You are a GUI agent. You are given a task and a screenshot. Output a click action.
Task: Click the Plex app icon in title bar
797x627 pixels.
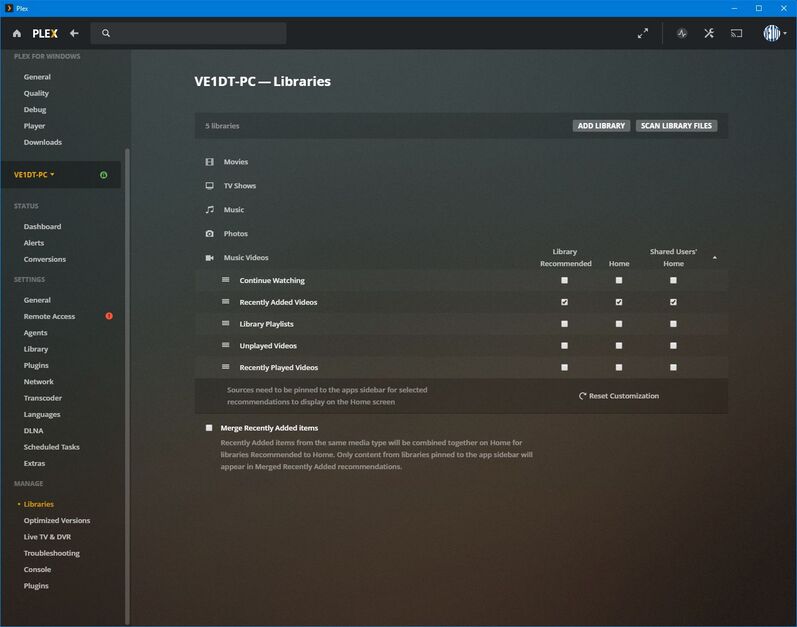coord(9,8)
